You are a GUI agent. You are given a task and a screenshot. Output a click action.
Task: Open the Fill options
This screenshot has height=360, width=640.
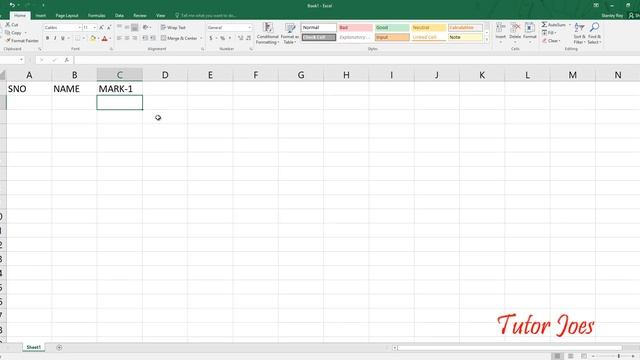coord(549,33)
